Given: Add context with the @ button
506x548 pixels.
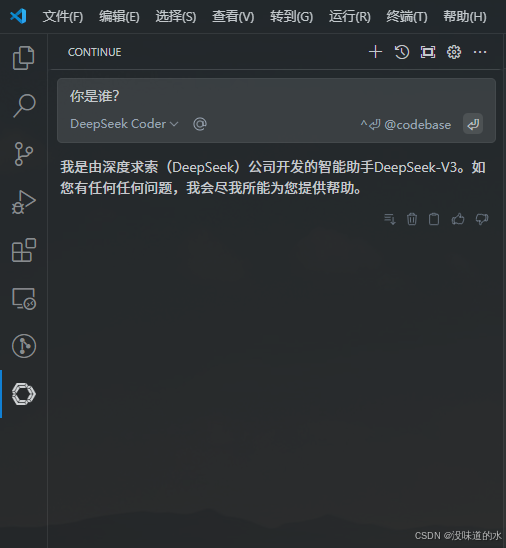Looking at the screenshot, I should point(200,124).
